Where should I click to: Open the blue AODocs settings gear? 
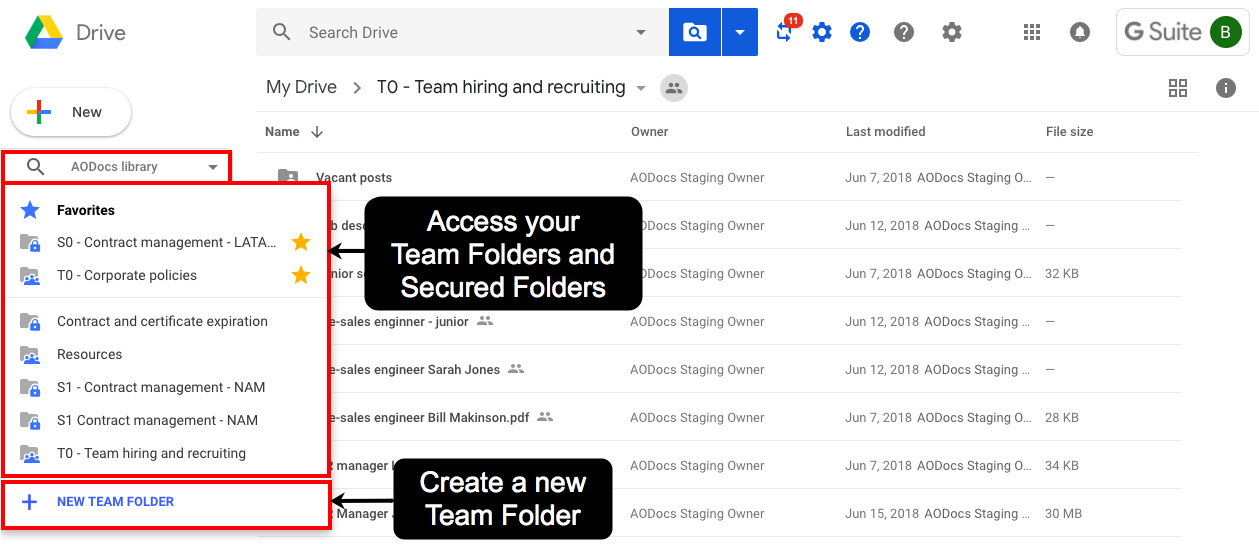822,32
